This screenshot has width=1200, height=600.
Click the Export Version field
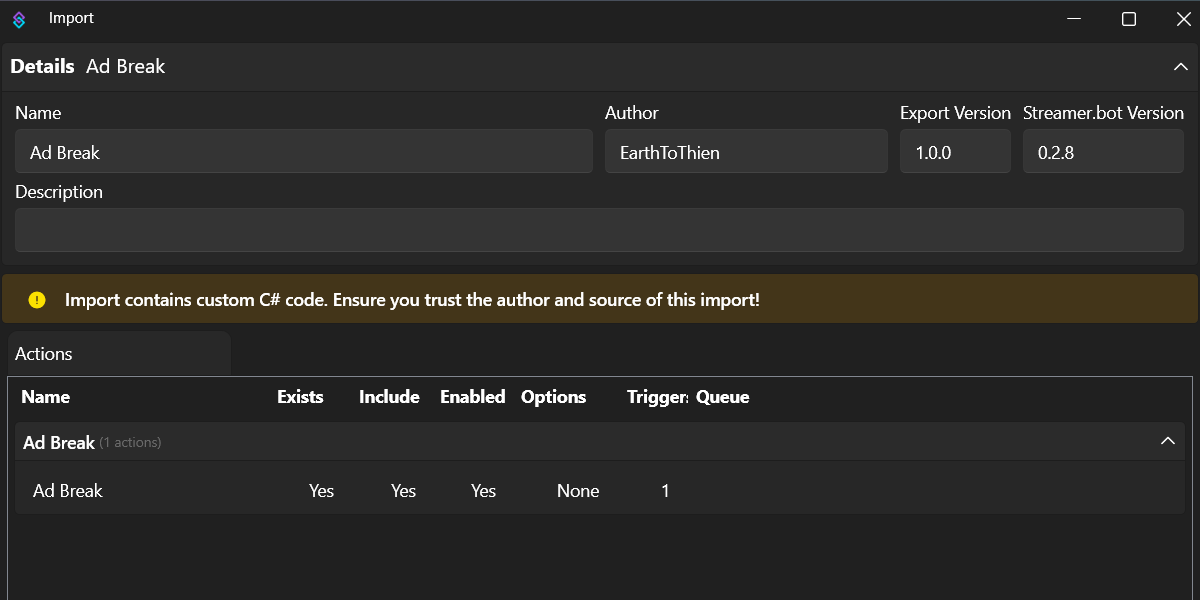click(x=955, y=152)
